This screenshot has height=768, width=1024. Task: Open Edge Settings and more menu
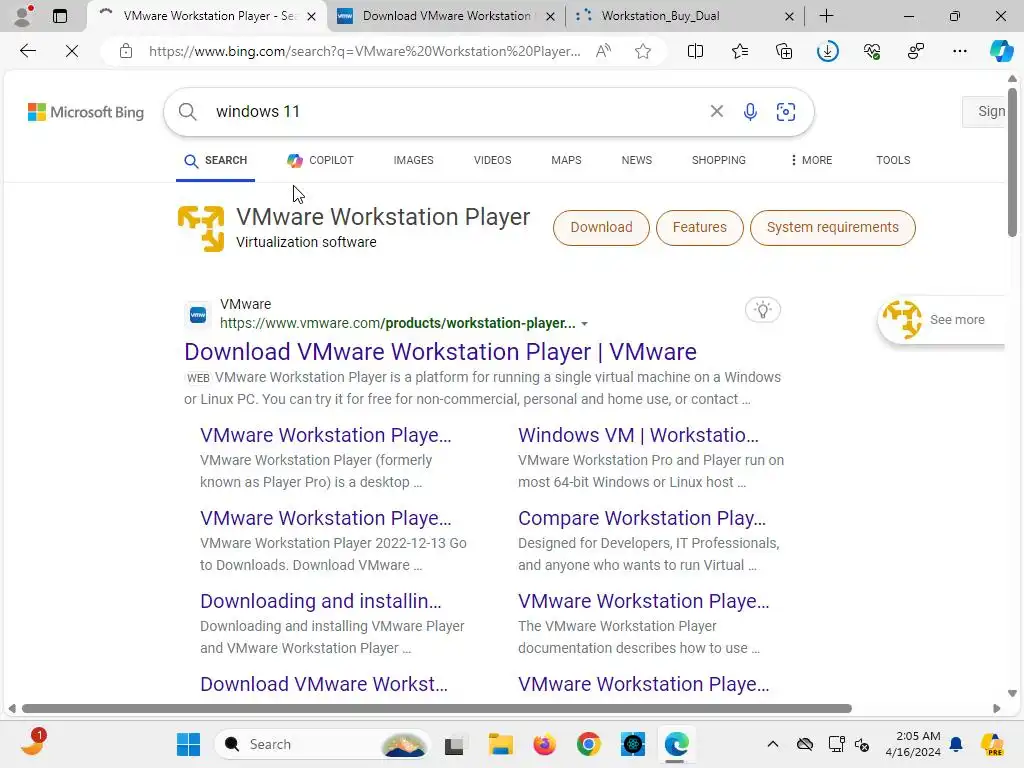(x=959, y=51)
